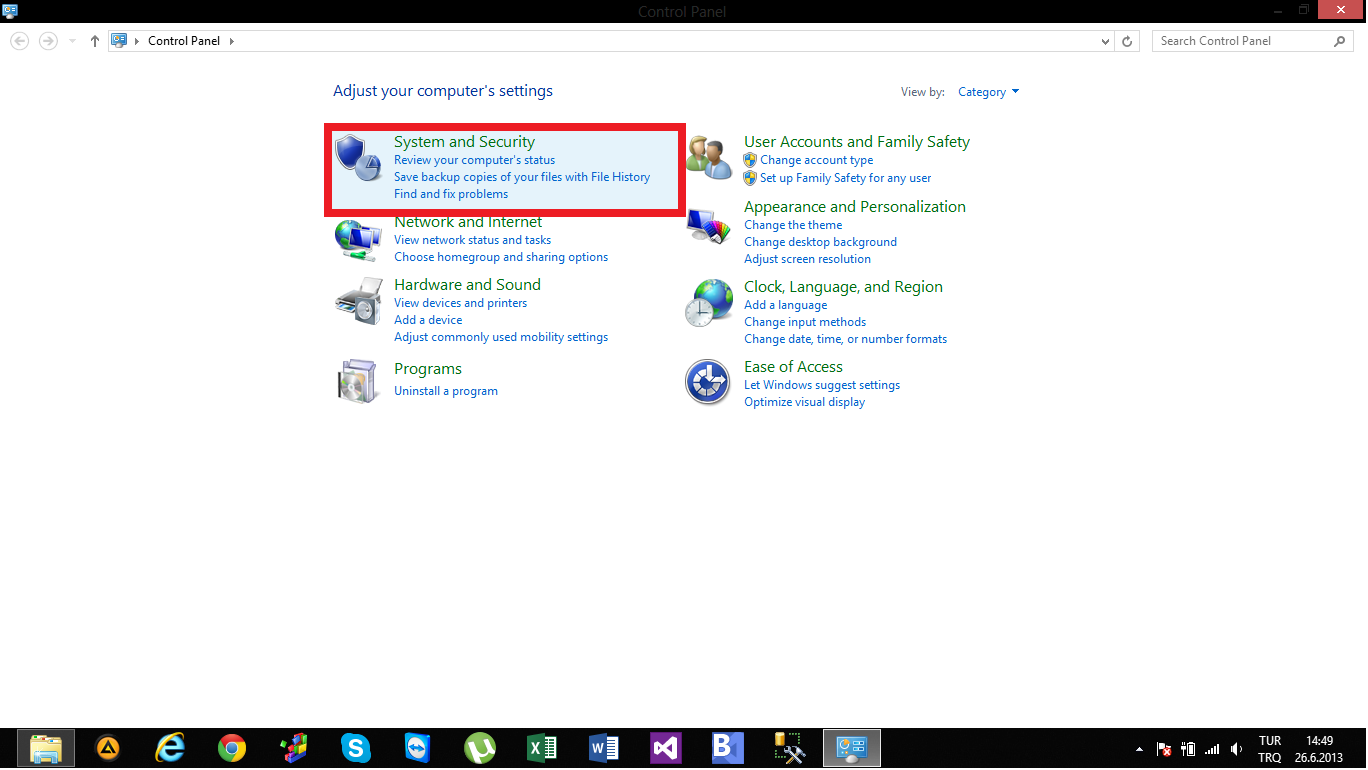Click View devices and printers link
Screen dimensions: 1368x770
coord(460,303)
